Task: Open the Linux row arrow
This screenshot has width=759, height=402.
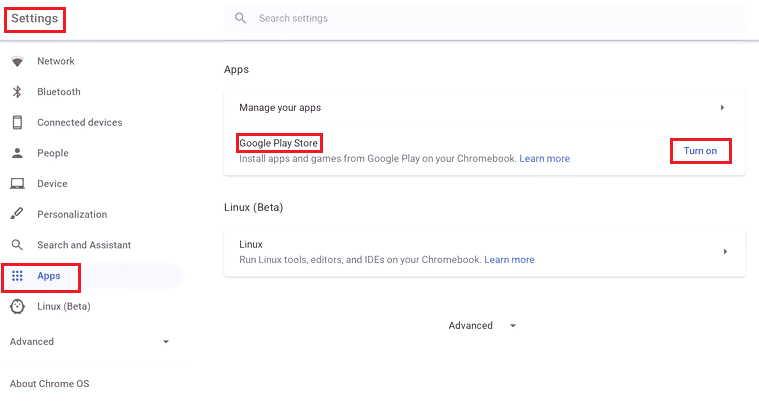Action: (725, 251)
